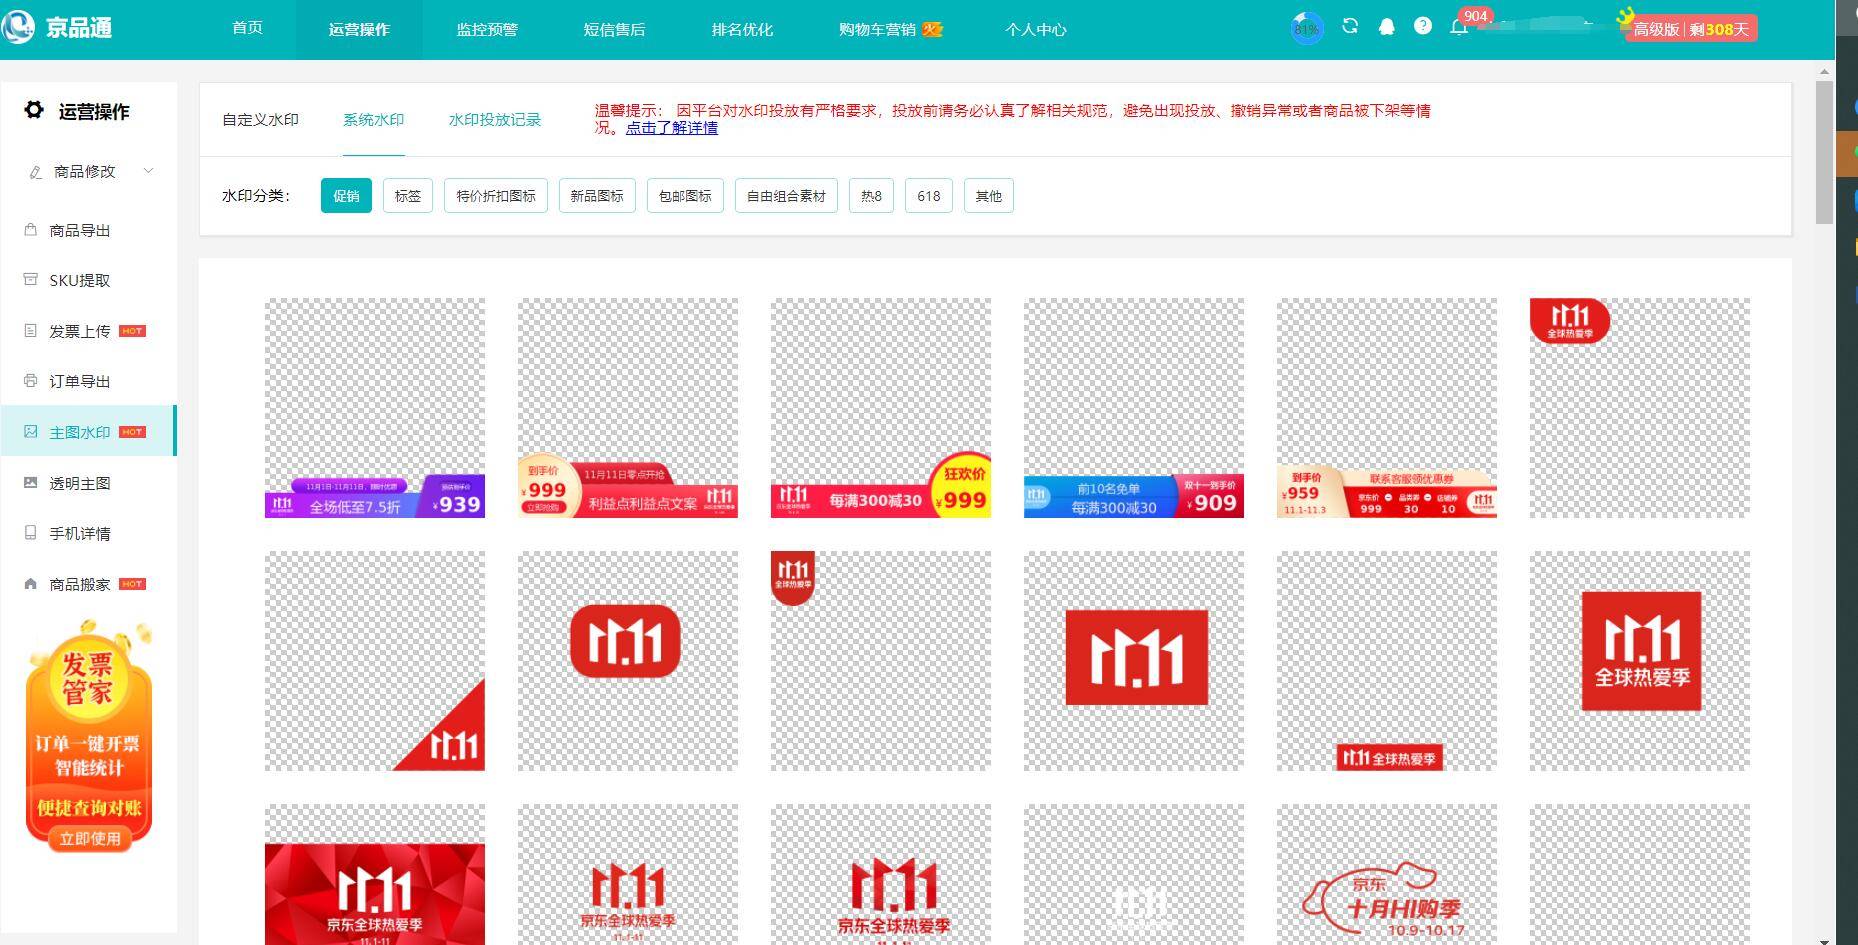The image size is (1858, 945).
Task: Click the page vertical scrollbar thumb
Action: (x=1824, y=152)
